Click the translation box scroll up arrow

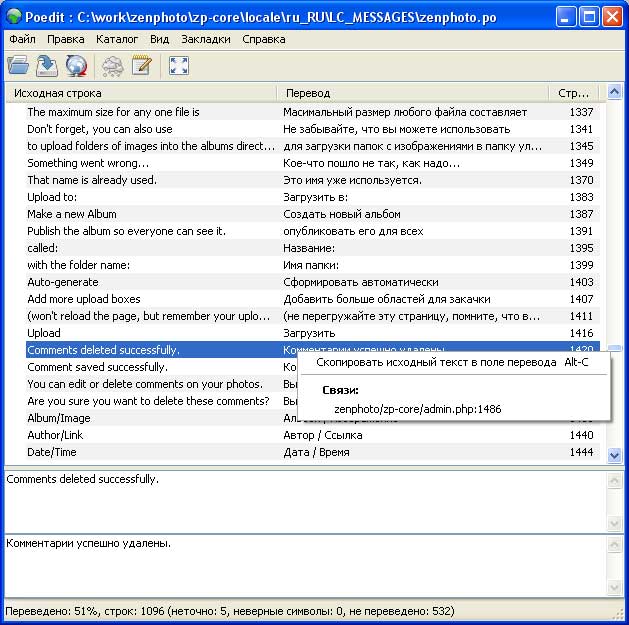pos(614,544)
